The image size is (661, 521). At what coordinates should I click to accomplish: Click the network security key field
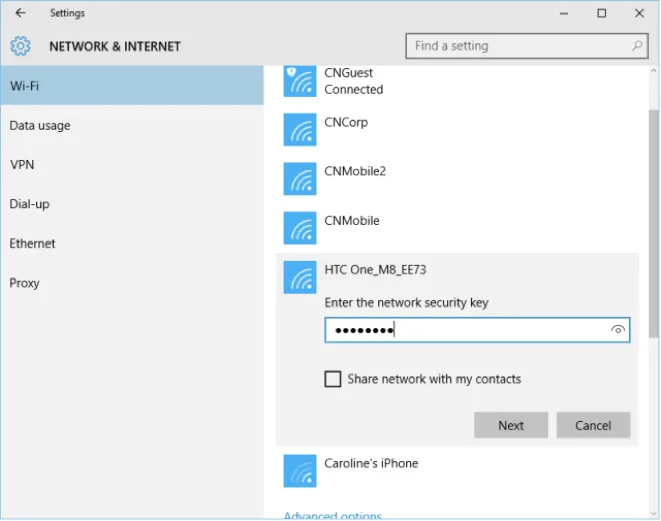coord(465,330)
